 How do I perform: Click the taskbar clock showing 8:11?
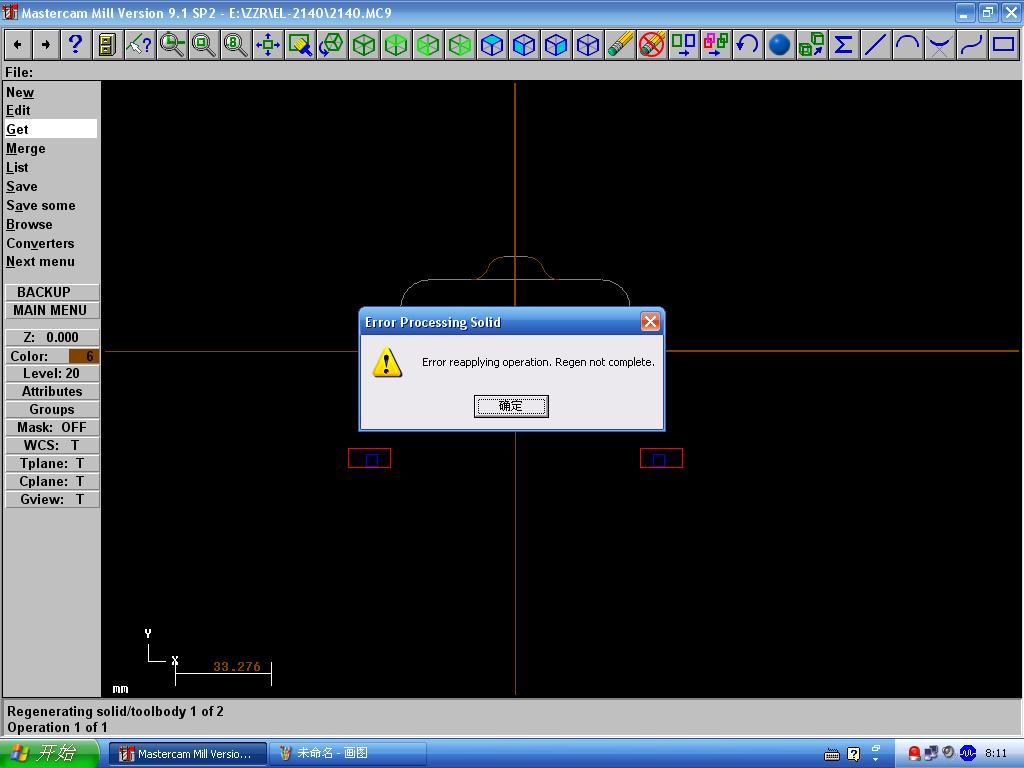[x=996, y=754]
